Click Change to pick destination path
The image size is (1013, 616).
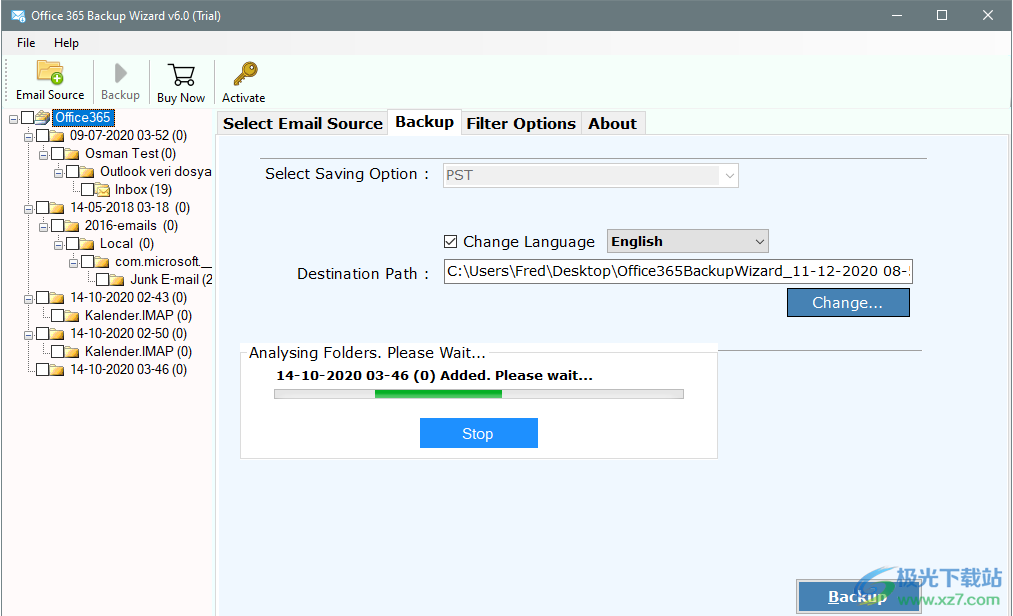coord(848,302)
